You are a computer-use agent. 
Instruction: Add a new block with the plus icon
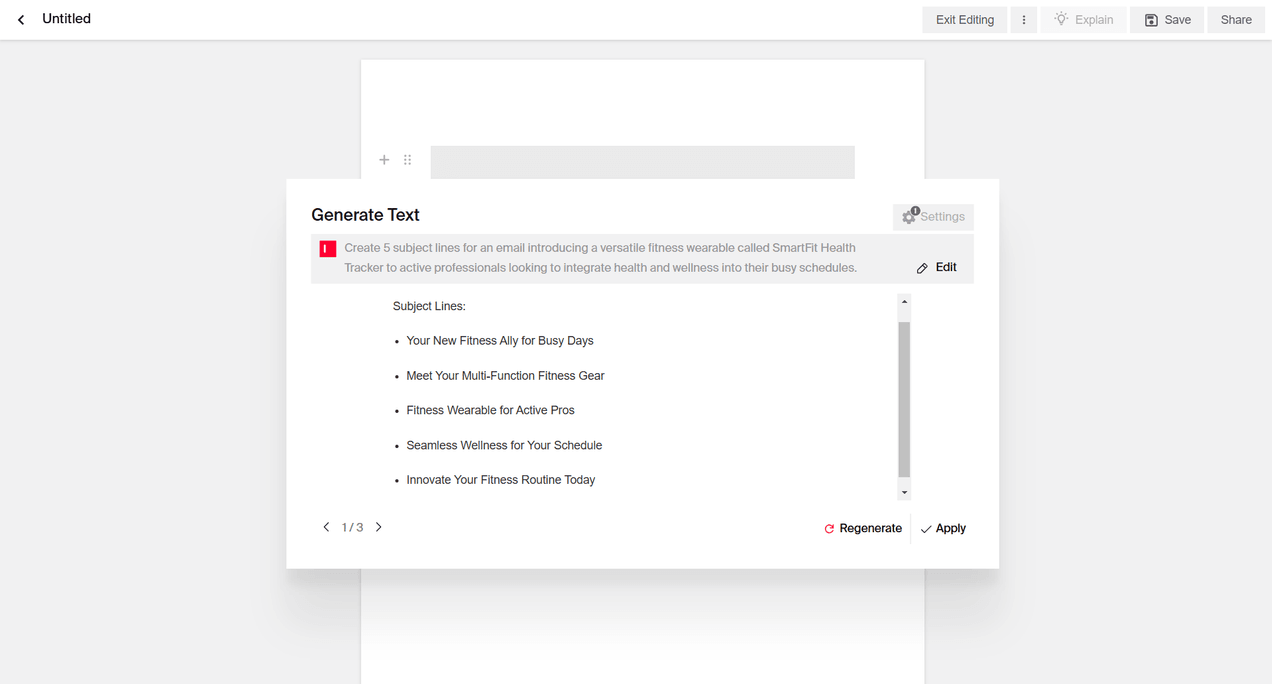point(384,160)
